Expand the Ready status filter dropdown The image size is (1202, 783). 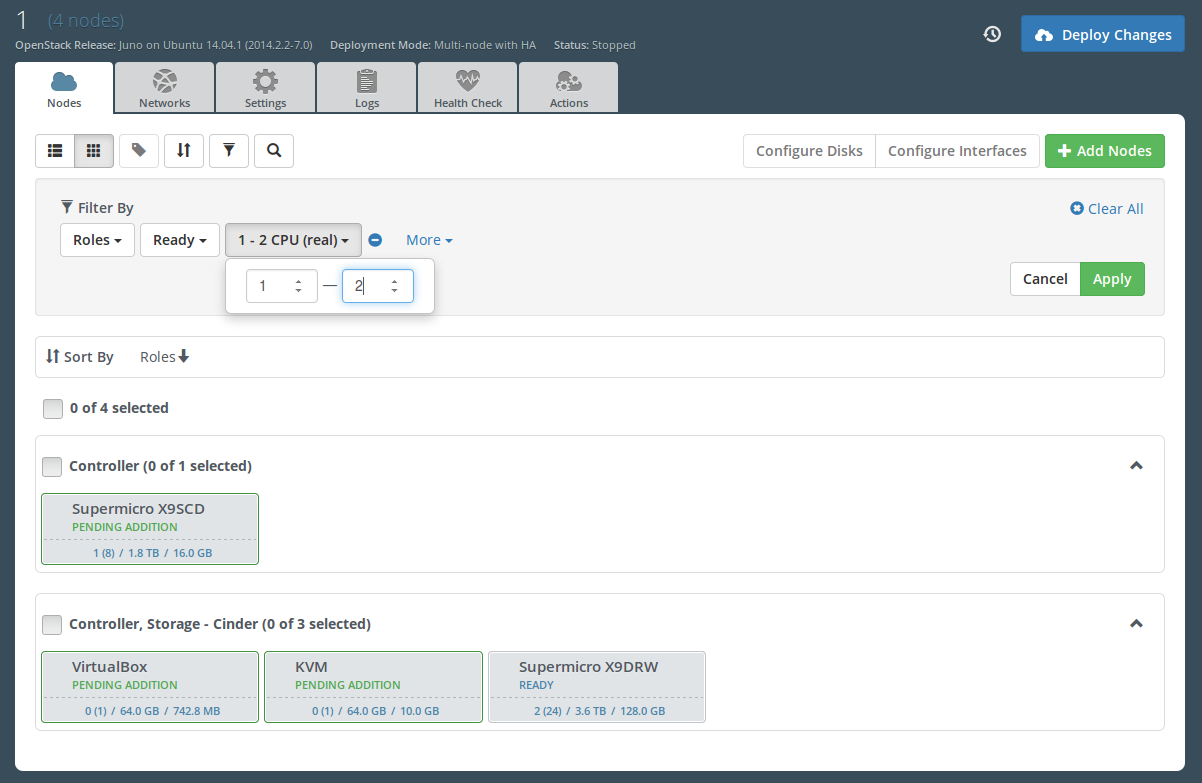click(180, 240)
